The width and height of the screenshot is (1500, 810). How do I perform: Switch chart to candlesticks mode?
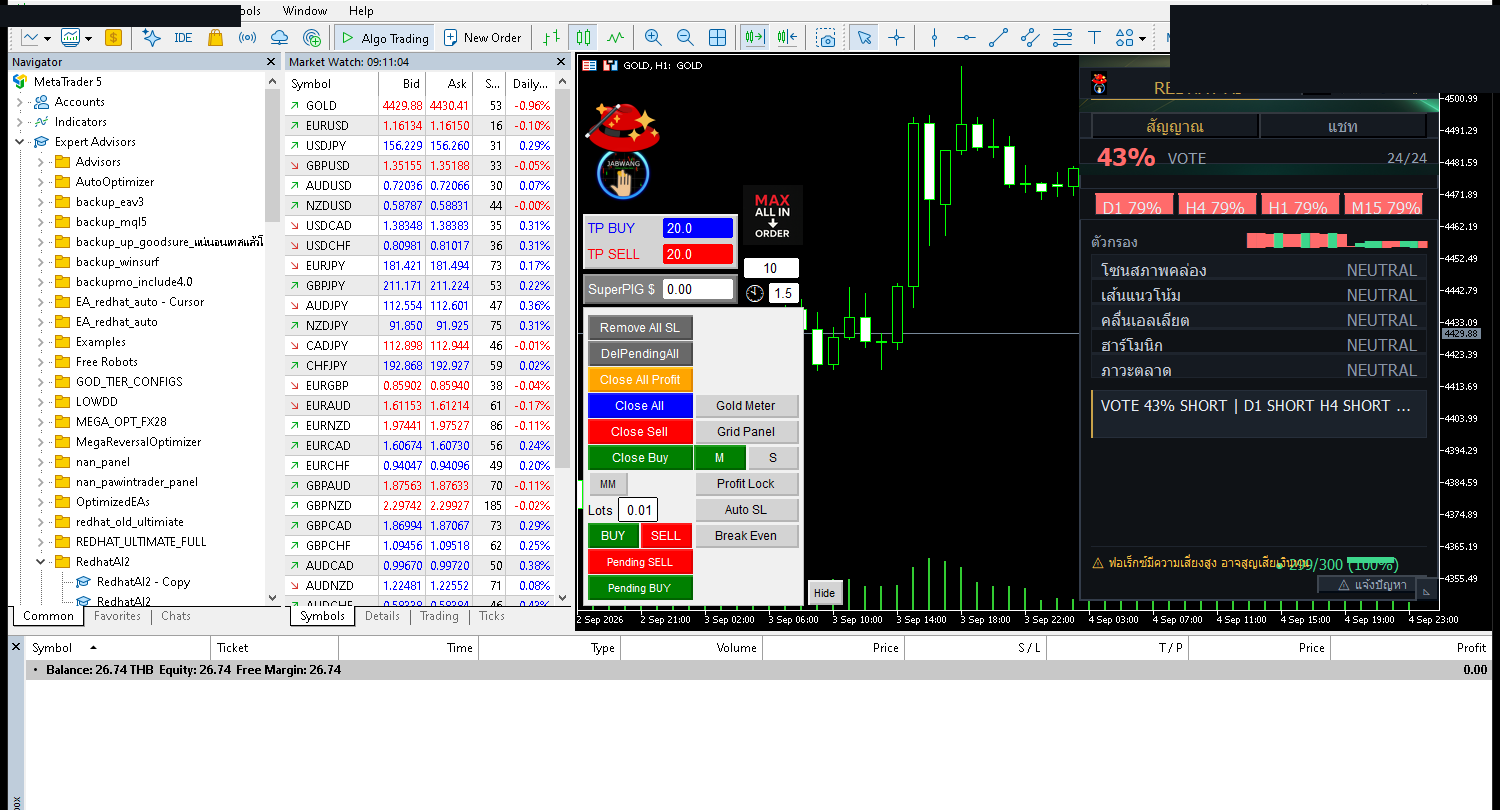[583, 38]
